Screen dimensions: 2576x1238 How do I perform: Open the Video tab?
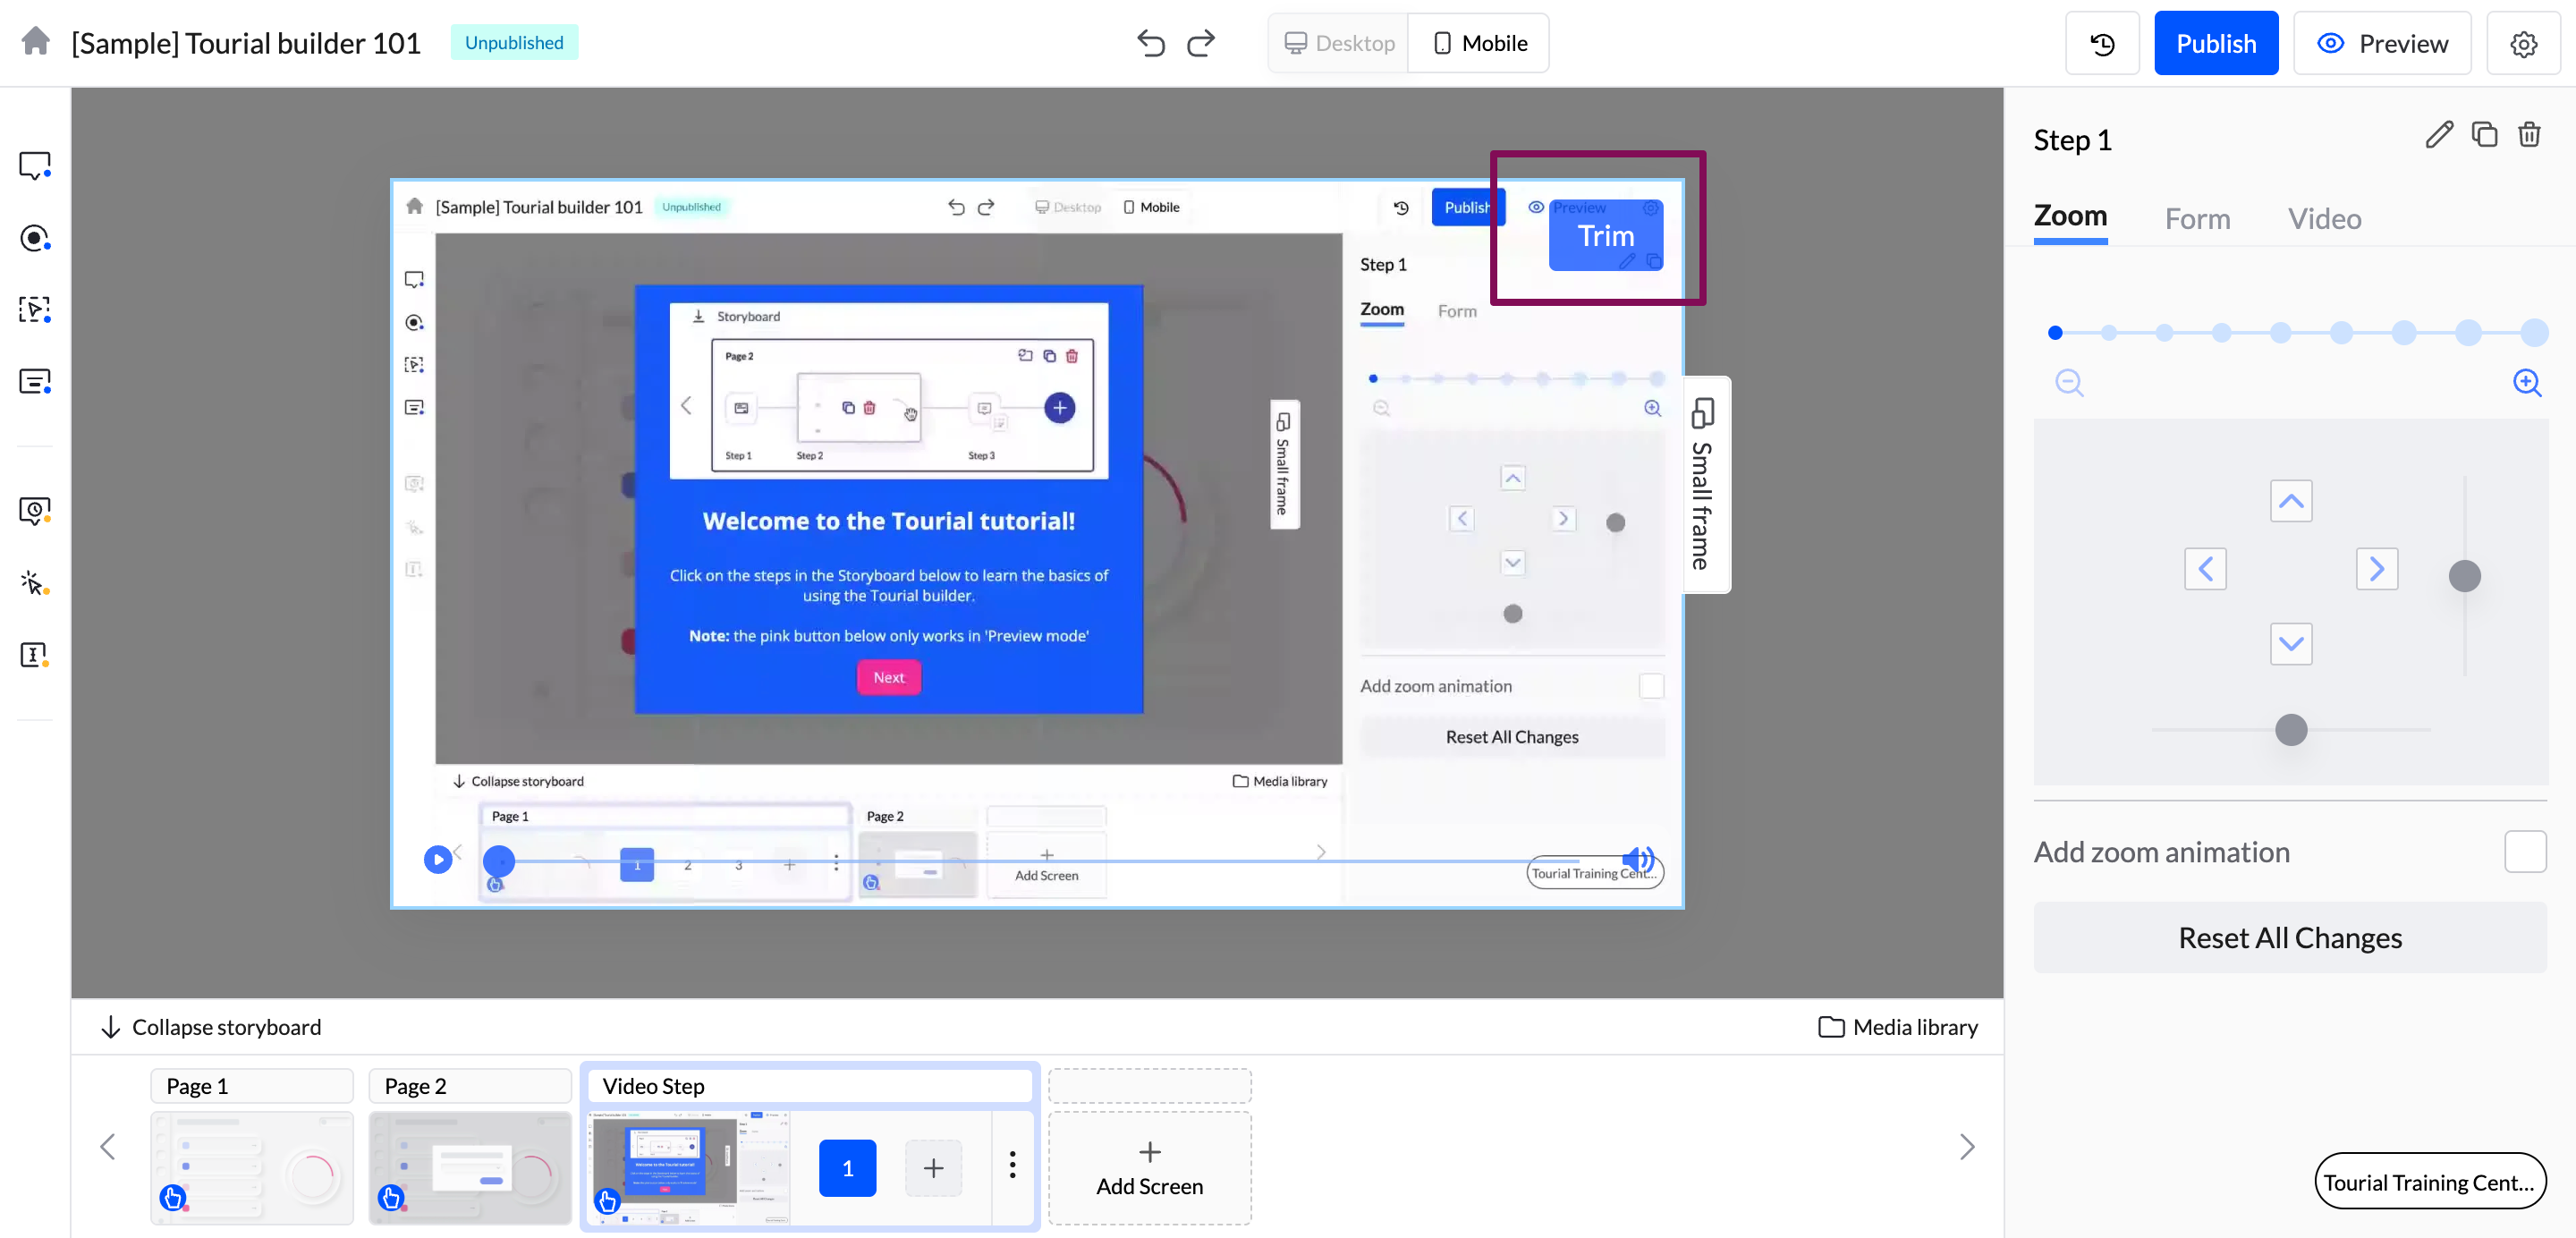tap(2324, 219)
